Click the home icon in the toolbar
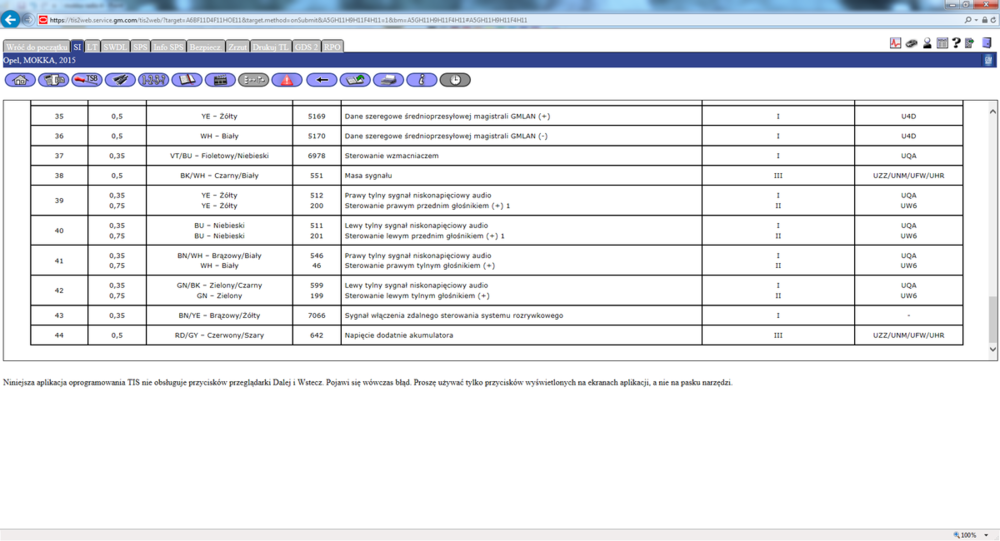The height and width of the screenshot is (541, 1000). 20,80
